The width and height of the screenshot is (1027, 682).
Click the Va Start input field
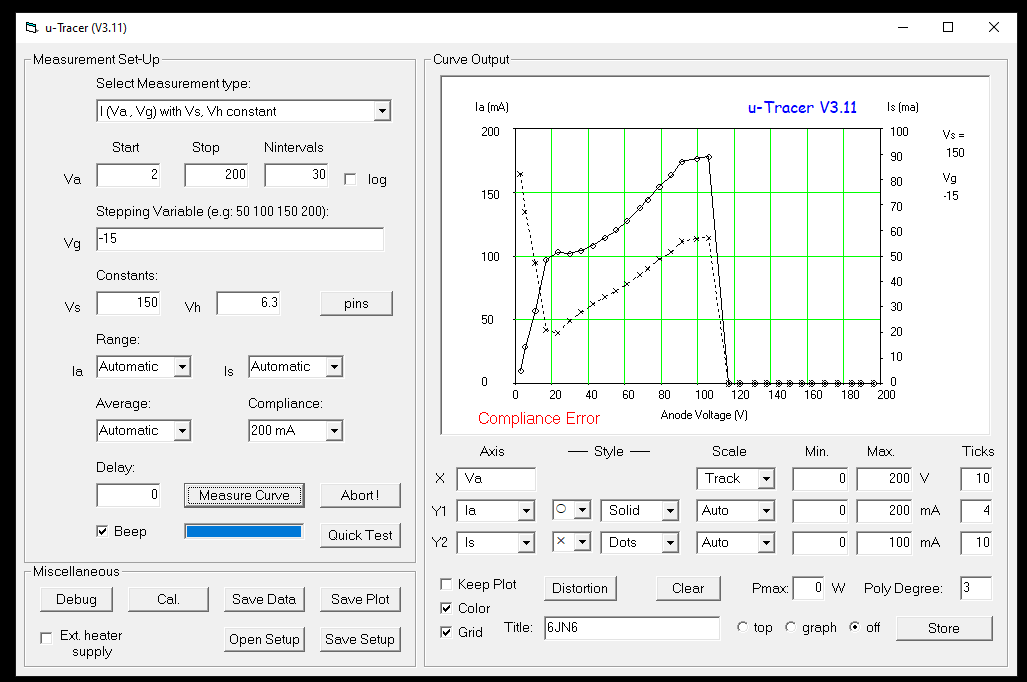pos(128,175)
